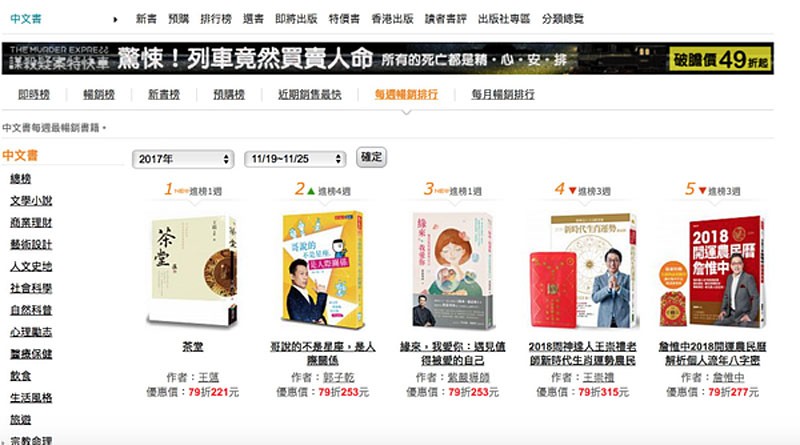Click author link 王薀
Screen dimensions: 800x445
click(208, 378)
